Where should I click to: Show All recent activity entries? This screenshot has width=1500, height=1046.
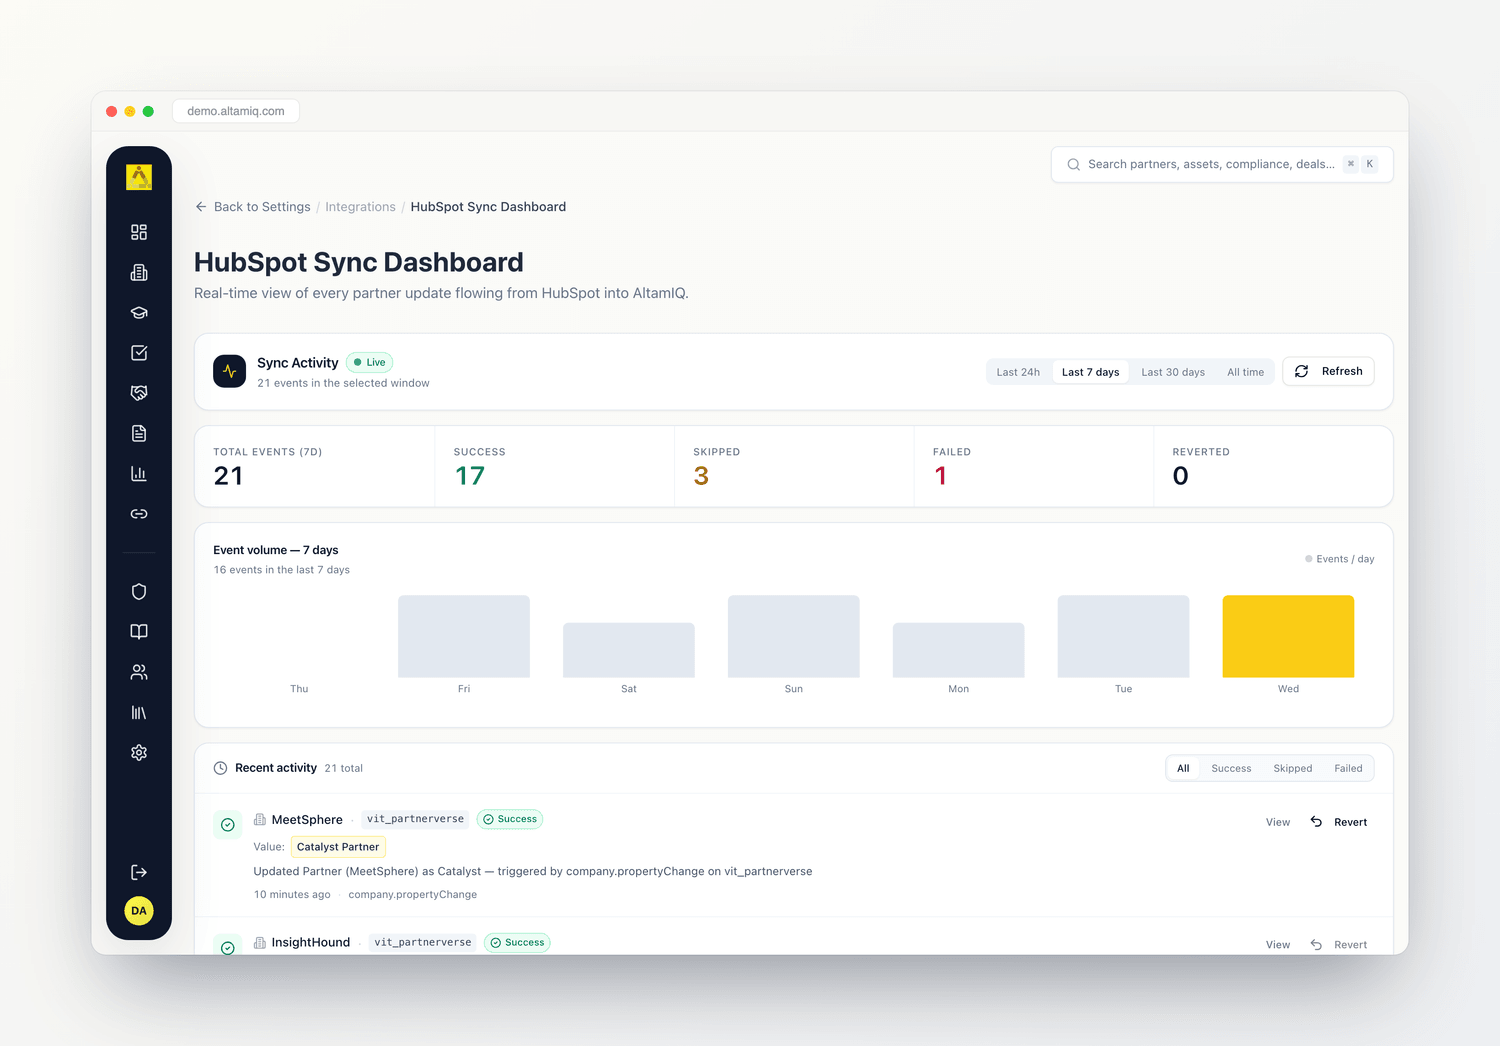(x=1183, y=769)
